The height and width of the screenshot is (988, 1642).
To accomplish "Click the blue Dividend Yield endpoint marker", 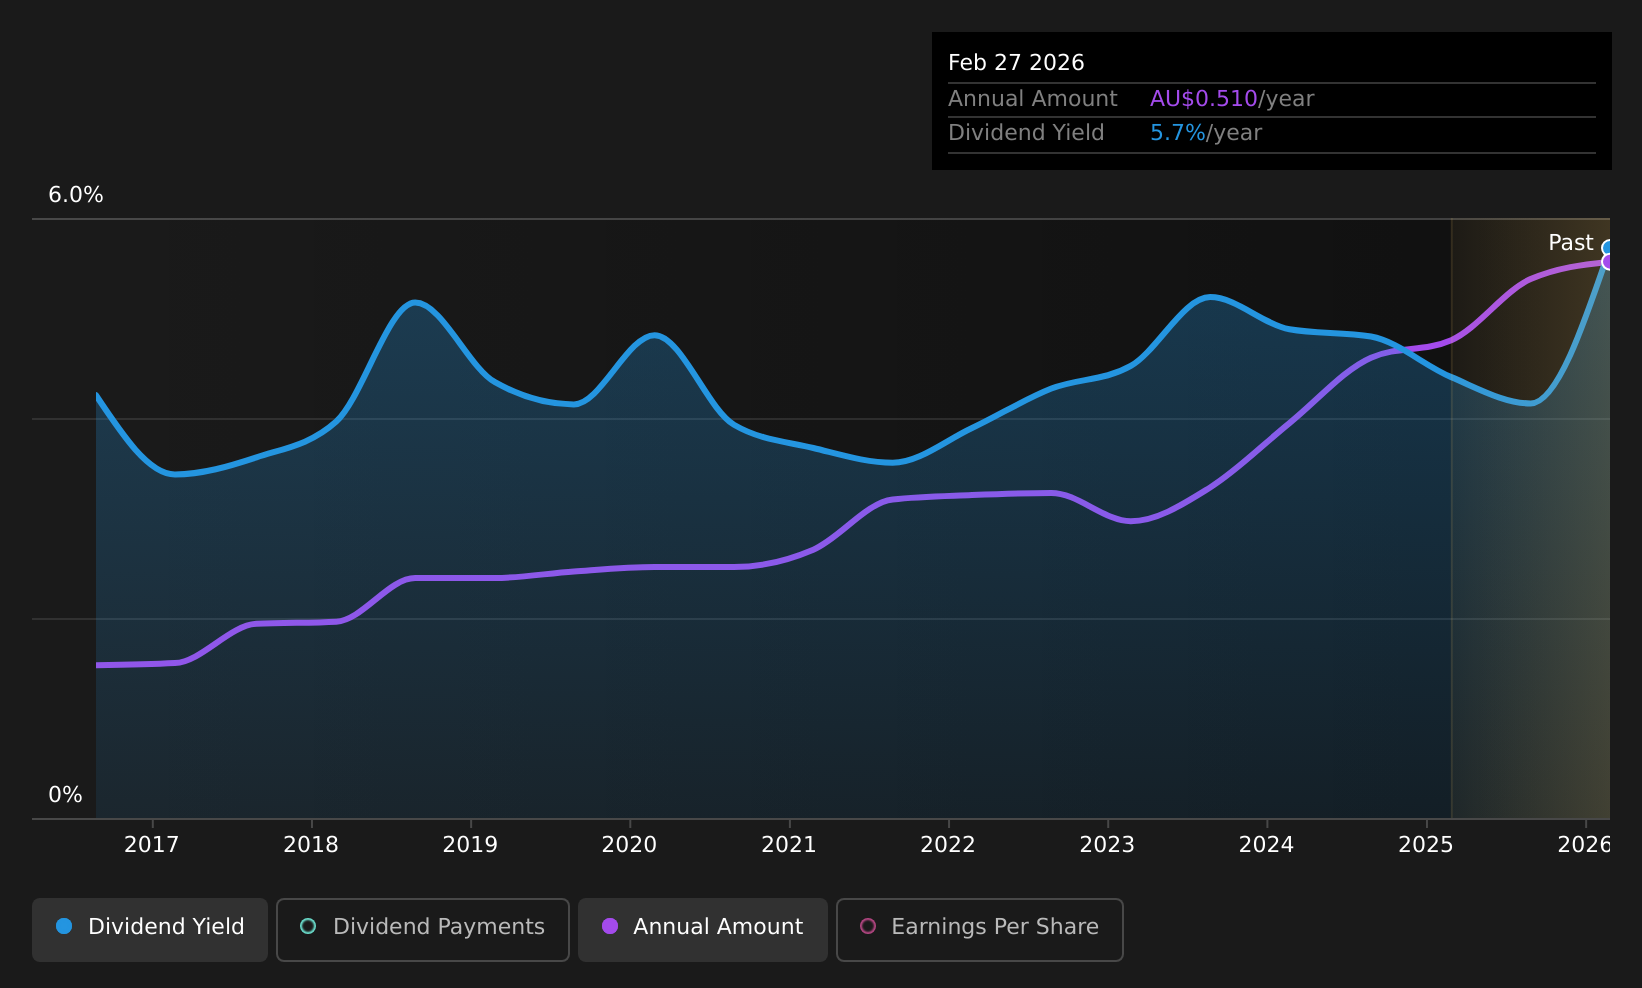I will (1608, 247).
